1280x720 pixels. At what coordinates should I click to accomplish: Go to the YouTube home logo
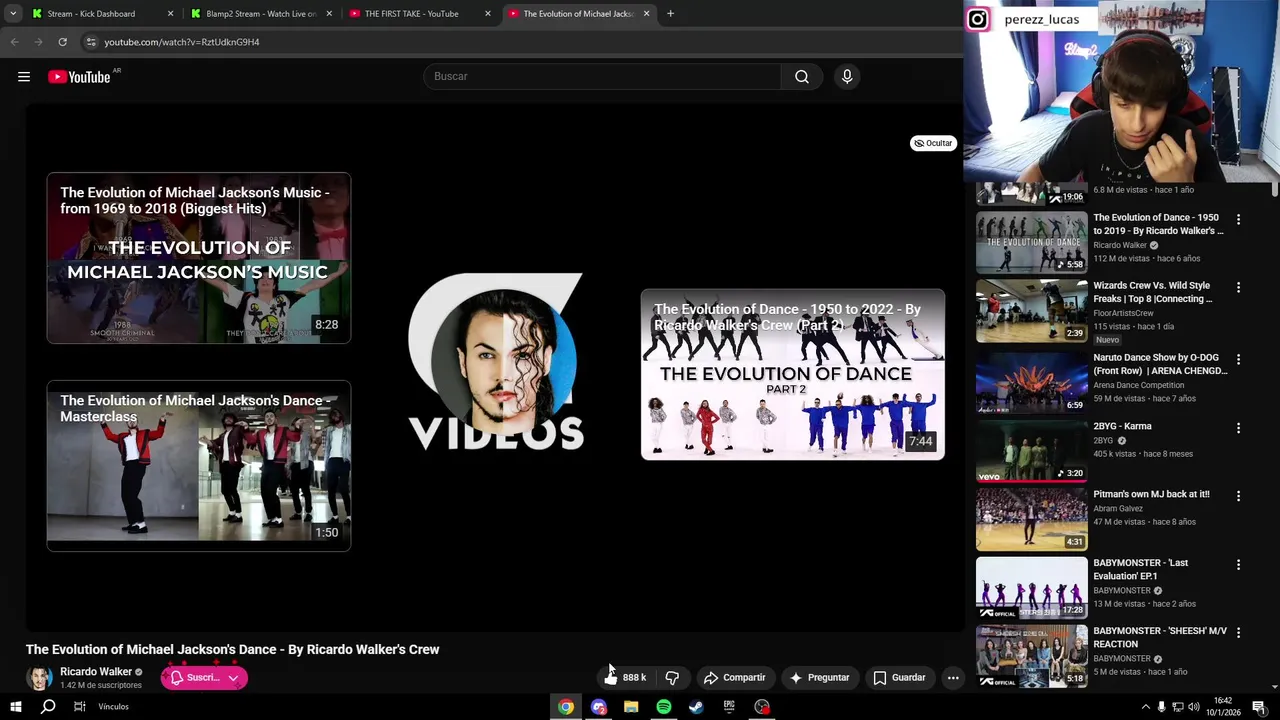79,77
